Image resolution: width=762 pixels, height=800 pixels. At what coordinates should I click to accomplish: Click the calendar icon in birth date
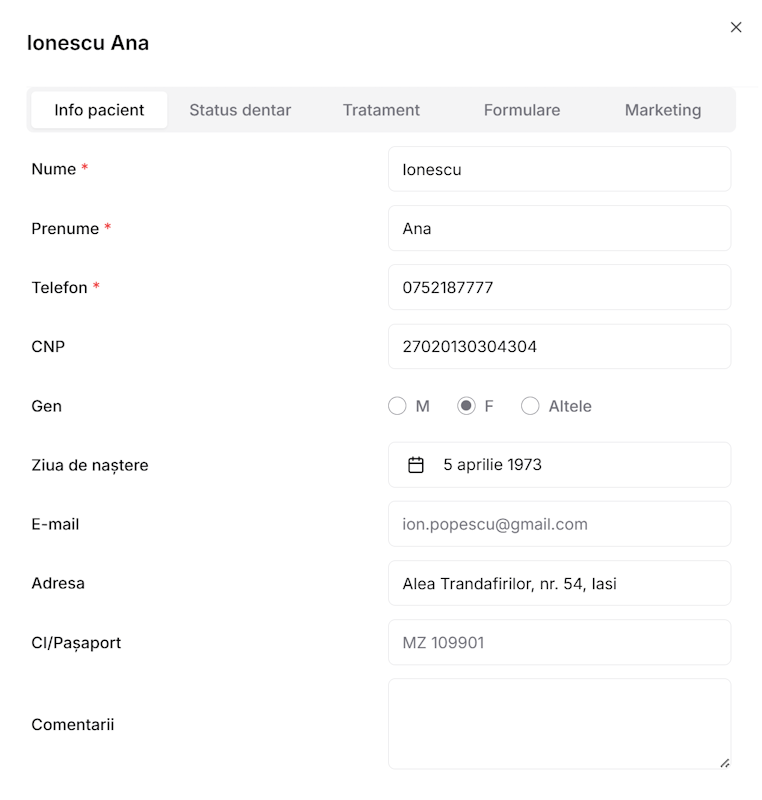[416, 465]
